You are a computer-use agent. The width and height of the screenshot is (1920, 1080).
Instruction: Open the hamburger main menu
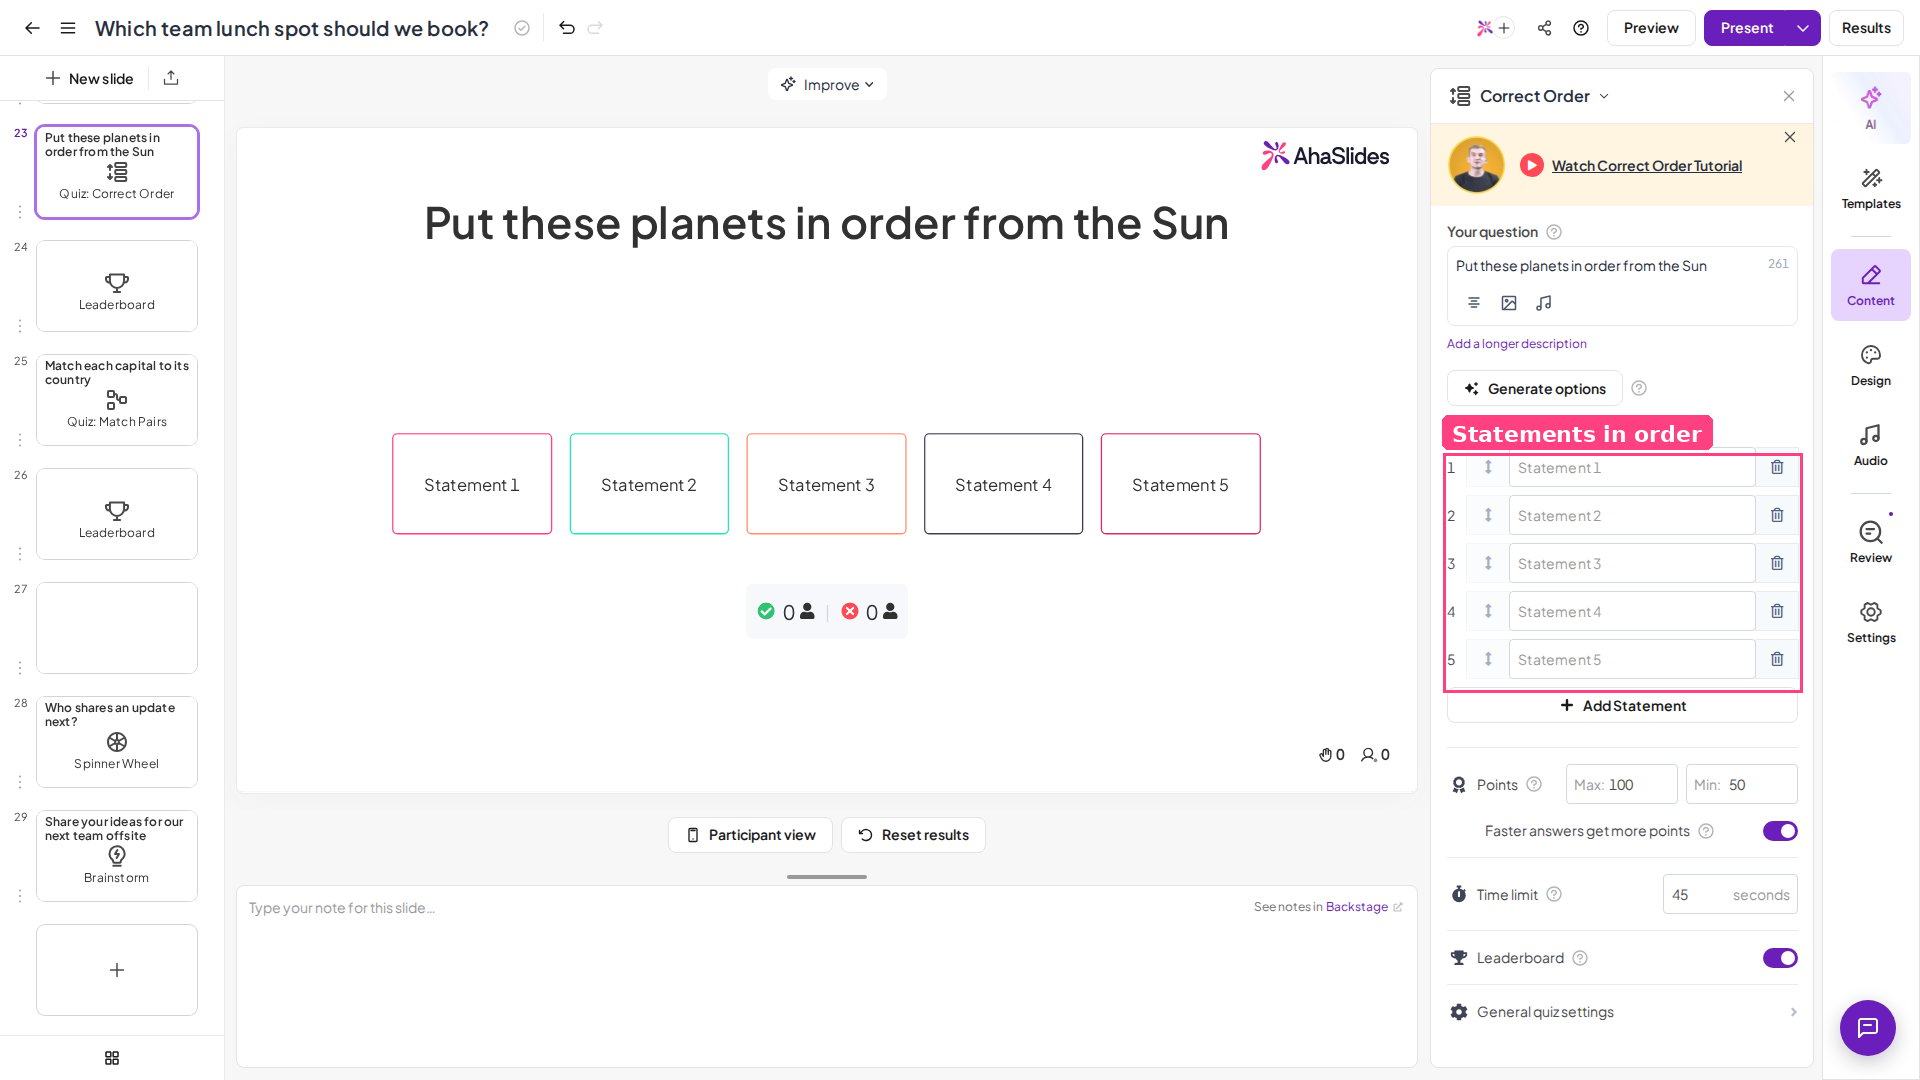point(68,28)
